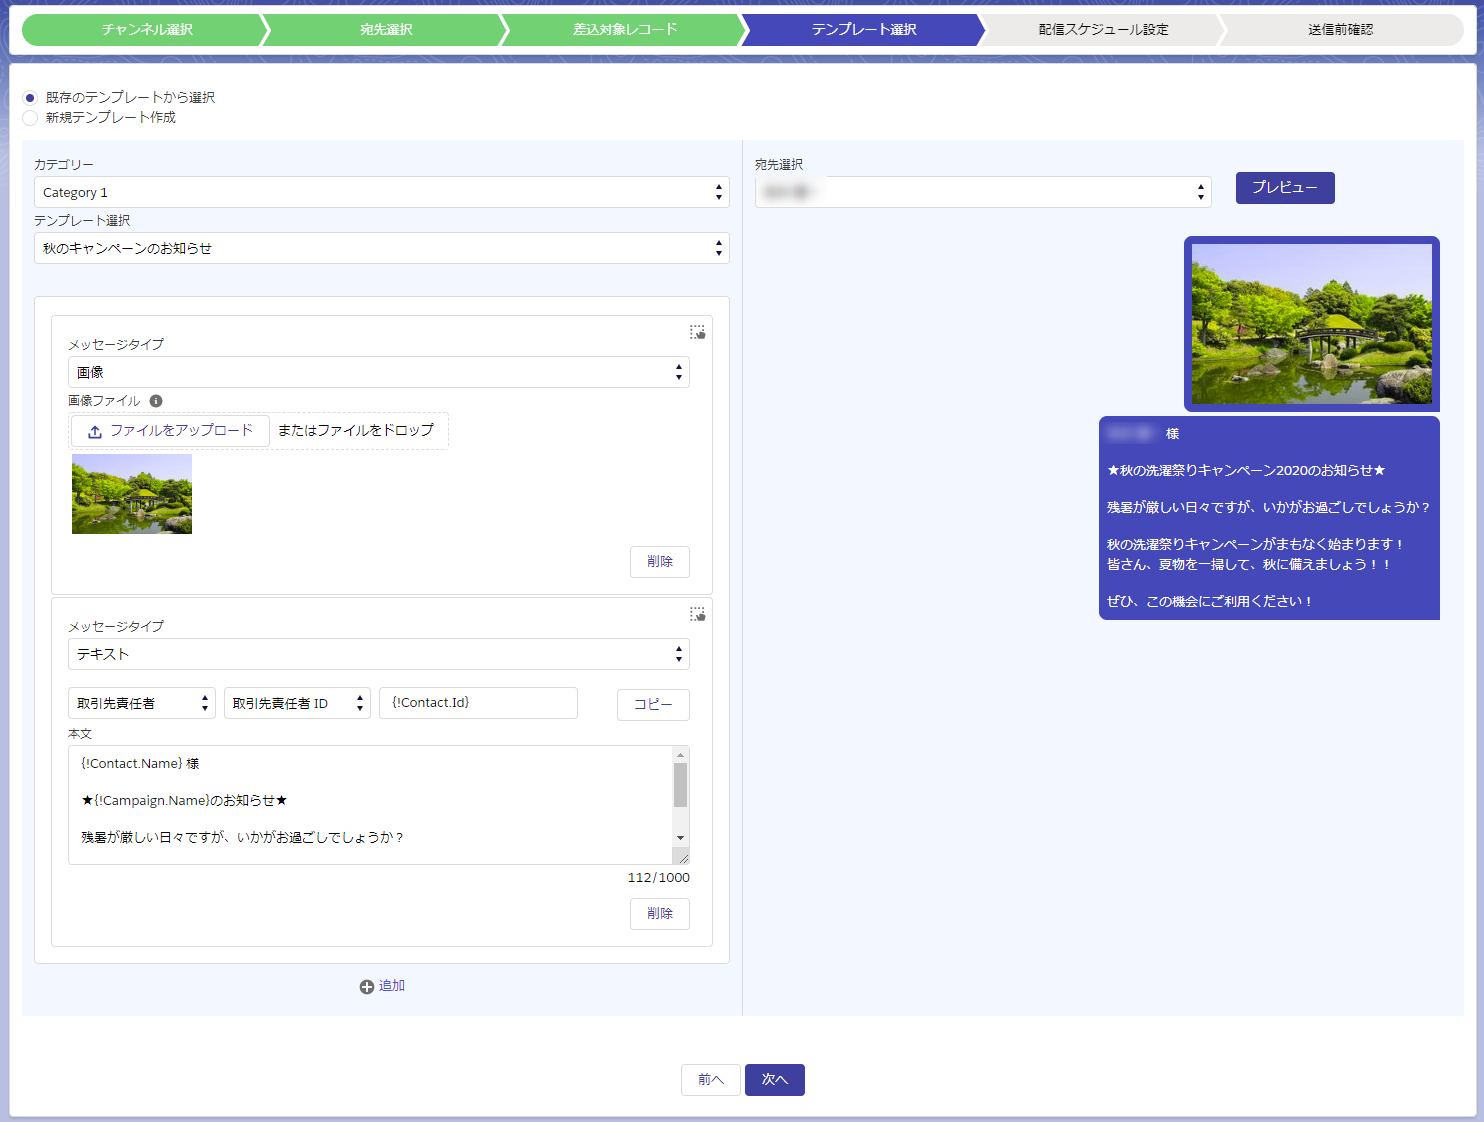Delete the image message with its 削除 button
Screen dimensions: 1484x1122
tap(660, 562)
